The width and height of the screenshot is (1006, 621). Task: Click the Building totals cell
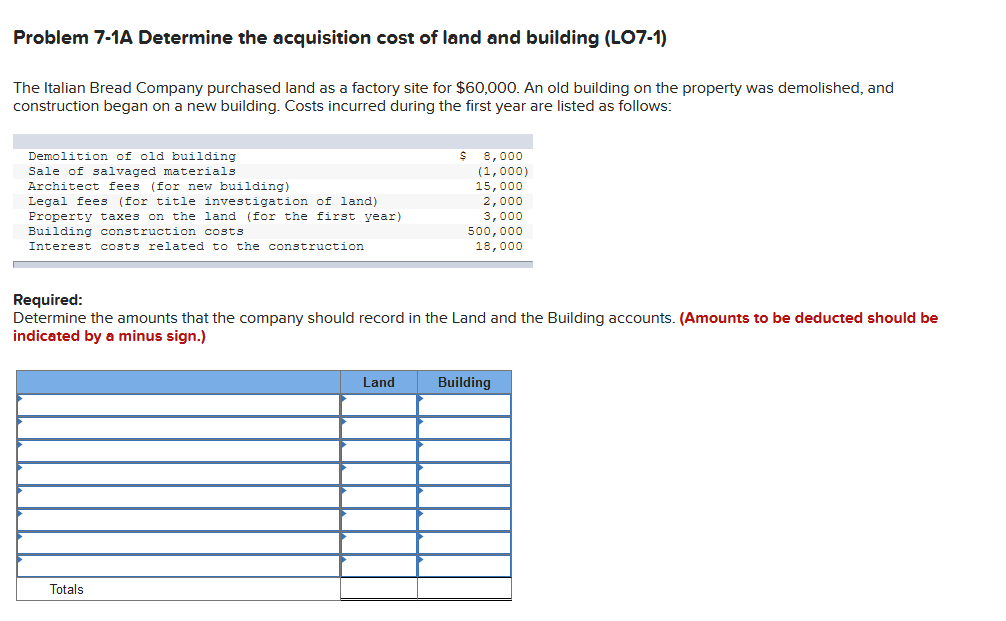(x=466, y=589)
